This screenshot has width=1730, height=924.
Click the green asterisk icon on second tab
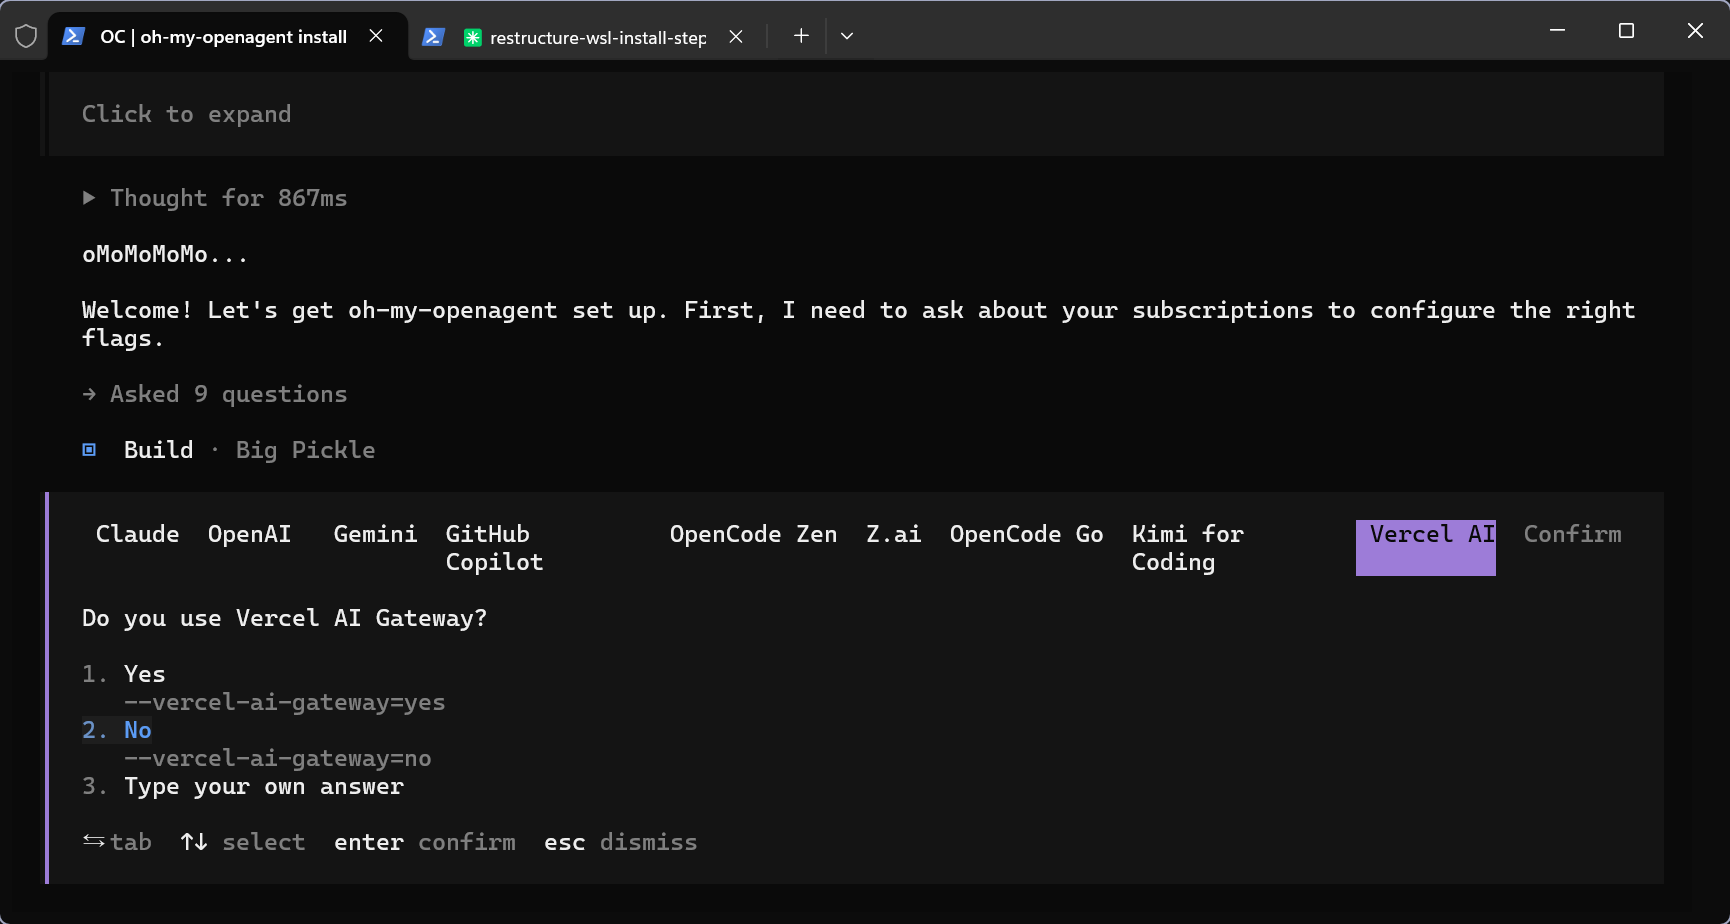pyautogui.click(x=473, y=38)
